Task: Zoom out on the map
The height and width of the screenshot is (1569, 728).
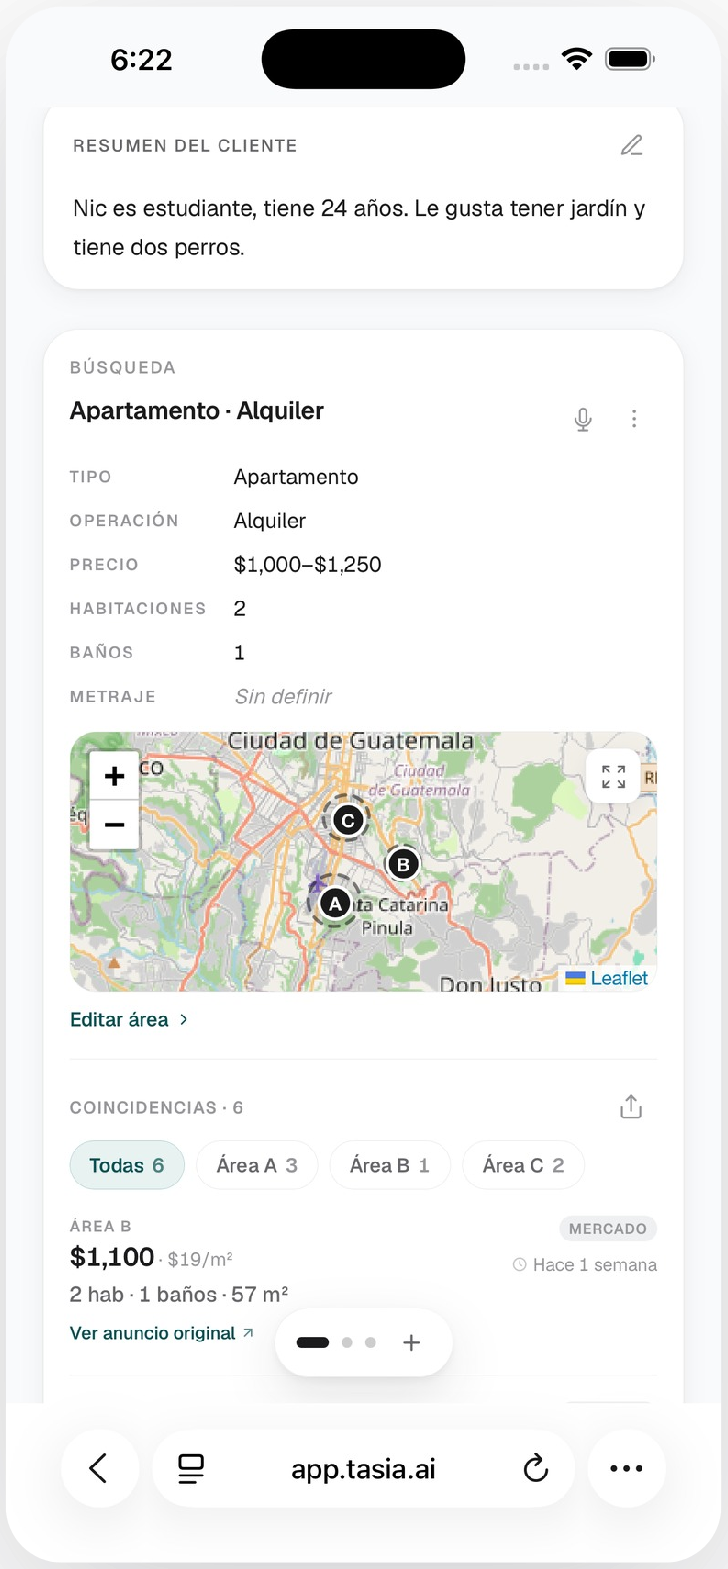Action: pos(114,825)
